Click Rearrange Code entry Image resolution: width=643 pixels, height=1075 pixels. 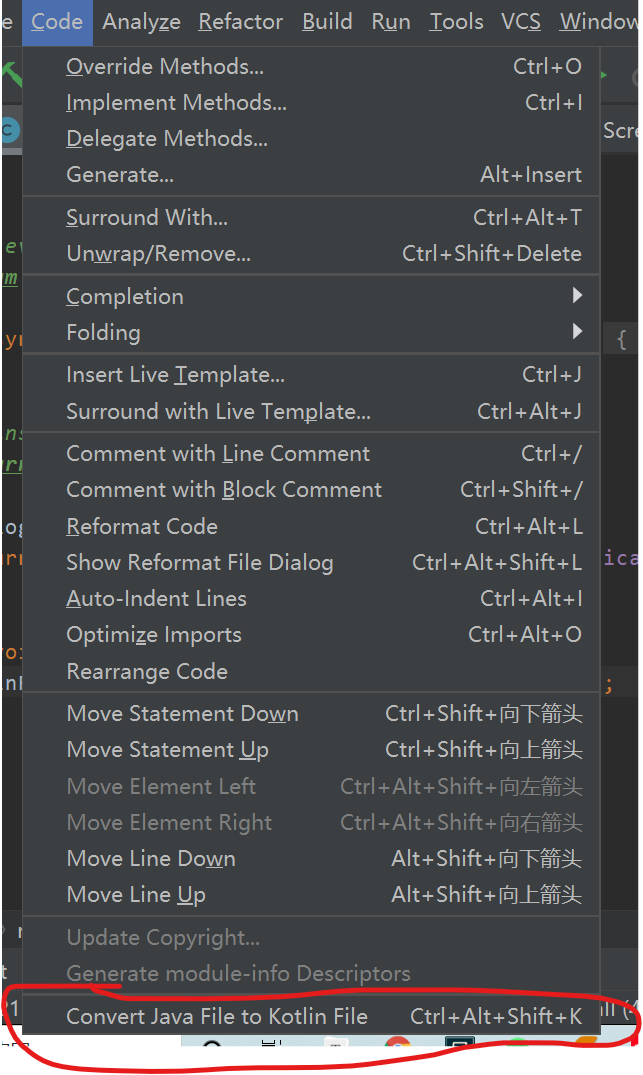pos(147,672)
